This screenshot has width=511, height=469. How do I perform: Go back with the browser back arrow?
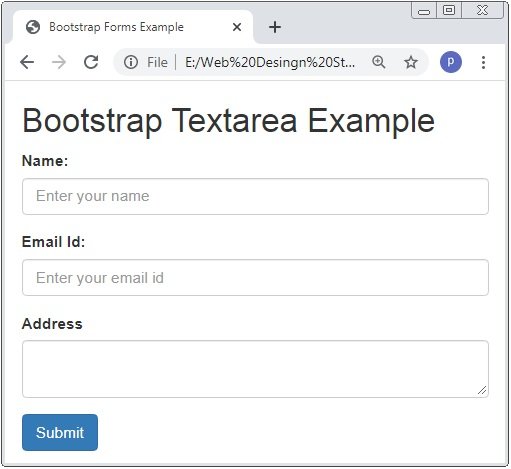(27, 62)
